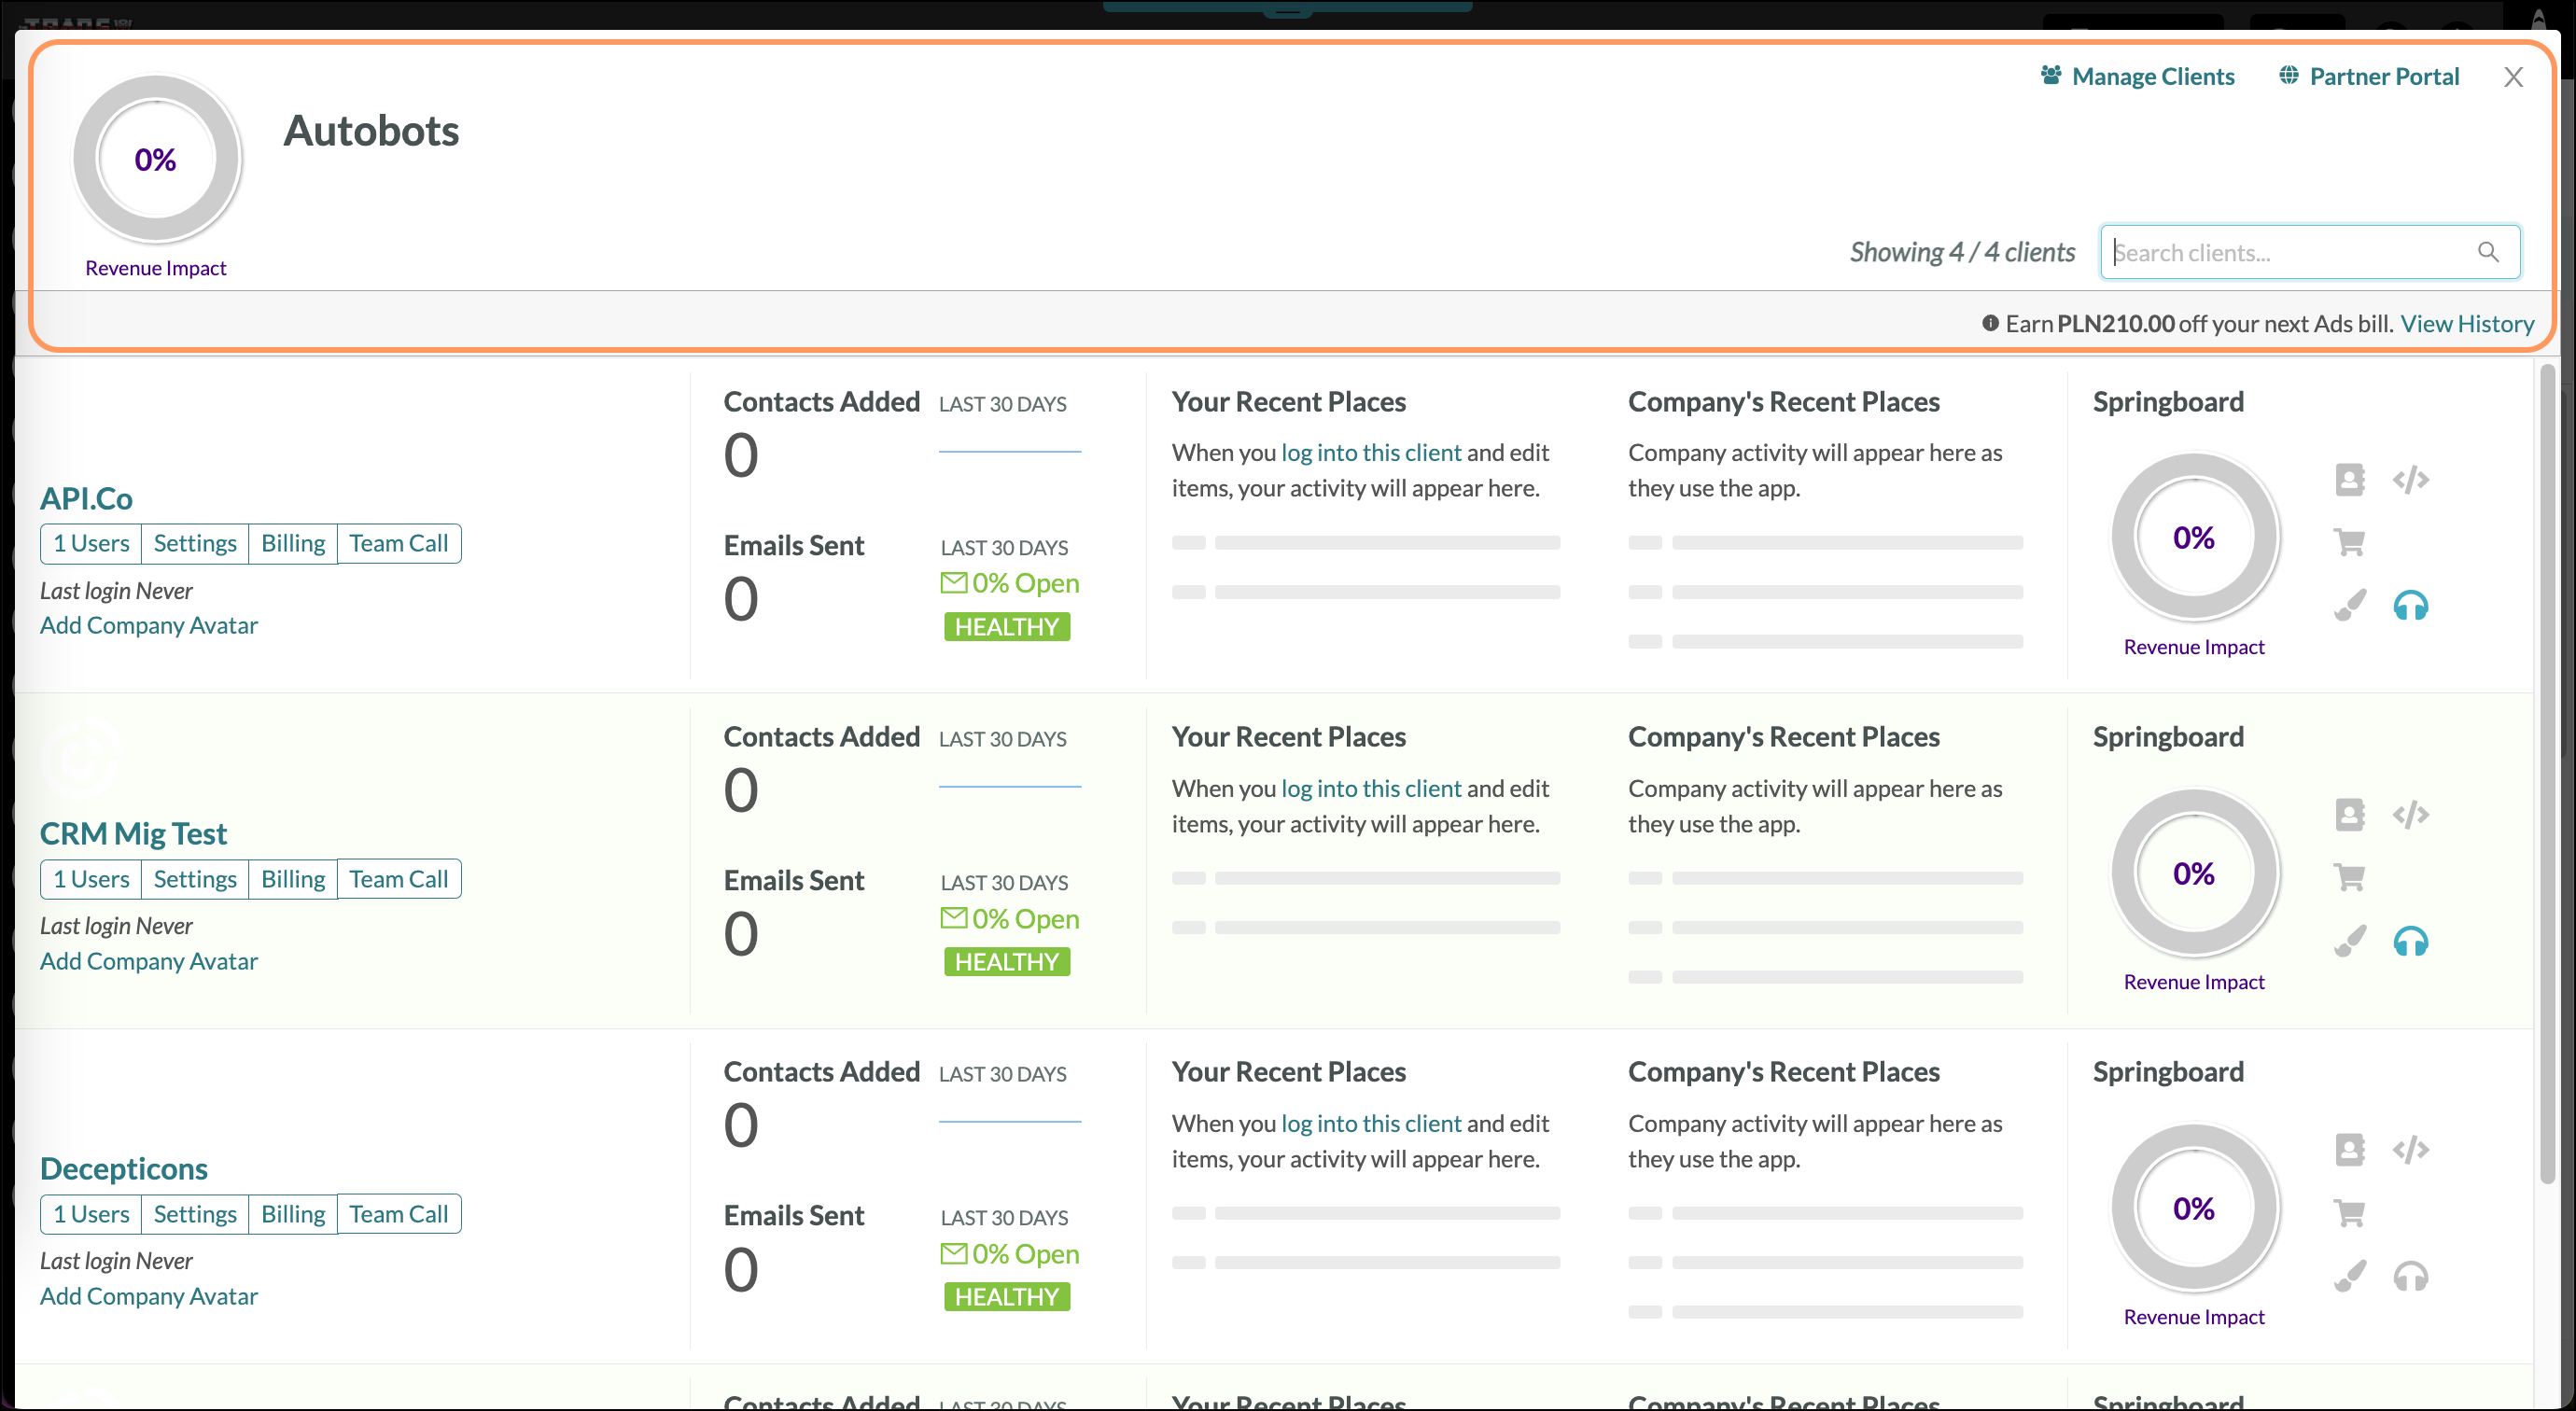
Task: Open the code embed icon for API.Co
Action: click(x=2410, y=480)
